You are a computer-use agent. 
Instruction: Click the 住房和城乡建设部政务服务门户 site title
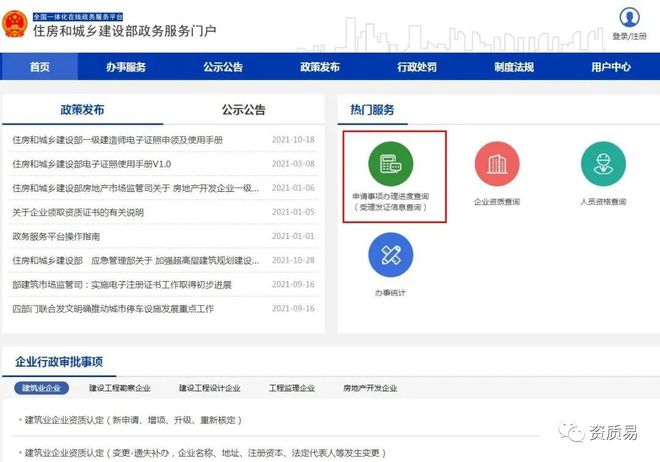click(125, 31)
